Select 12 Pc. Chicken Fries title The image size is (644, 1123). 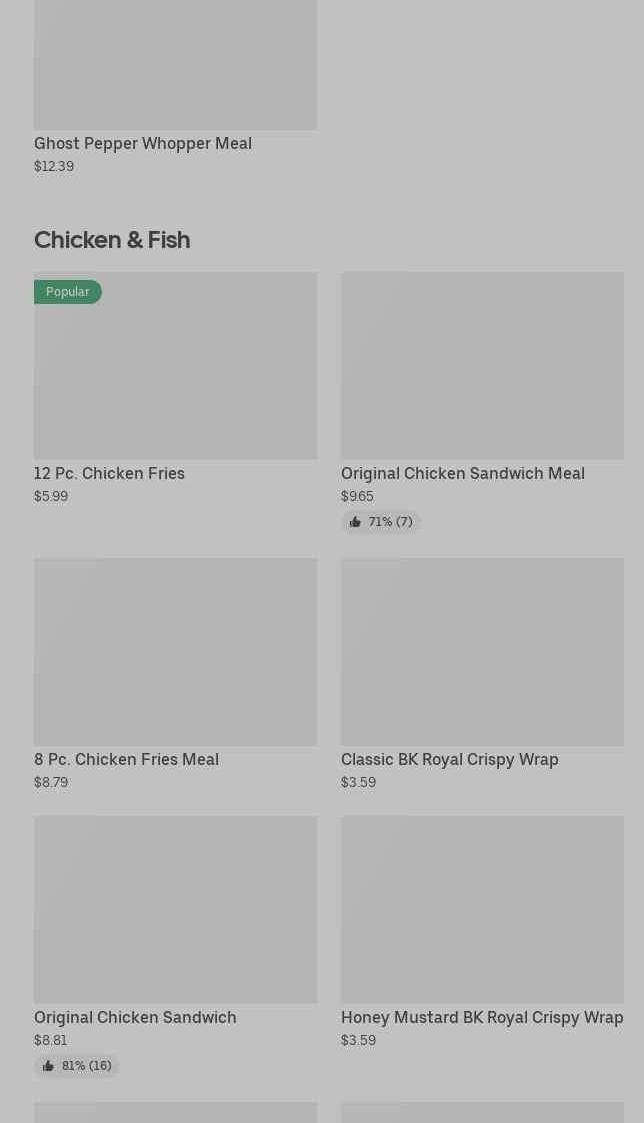click(110, 473)
